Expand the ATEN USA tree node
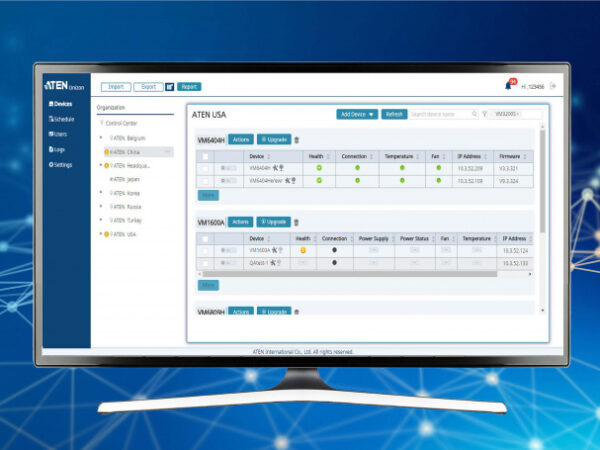This screenshot has height=450, width=600. (x=101, y=234)
